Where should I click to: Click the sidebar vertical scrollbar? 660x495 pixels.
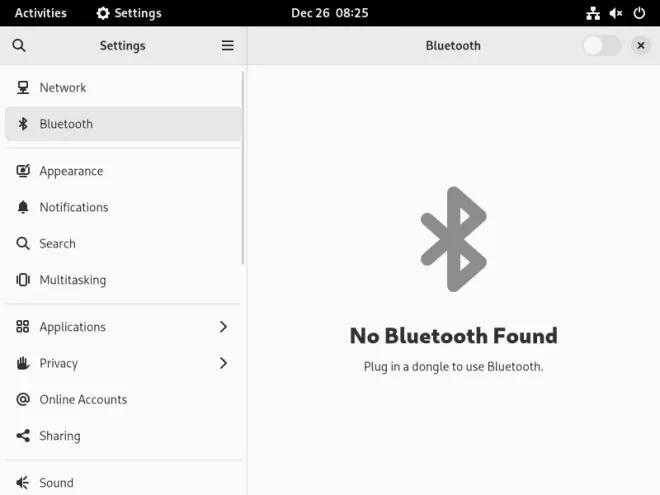[x=243, y=168]
